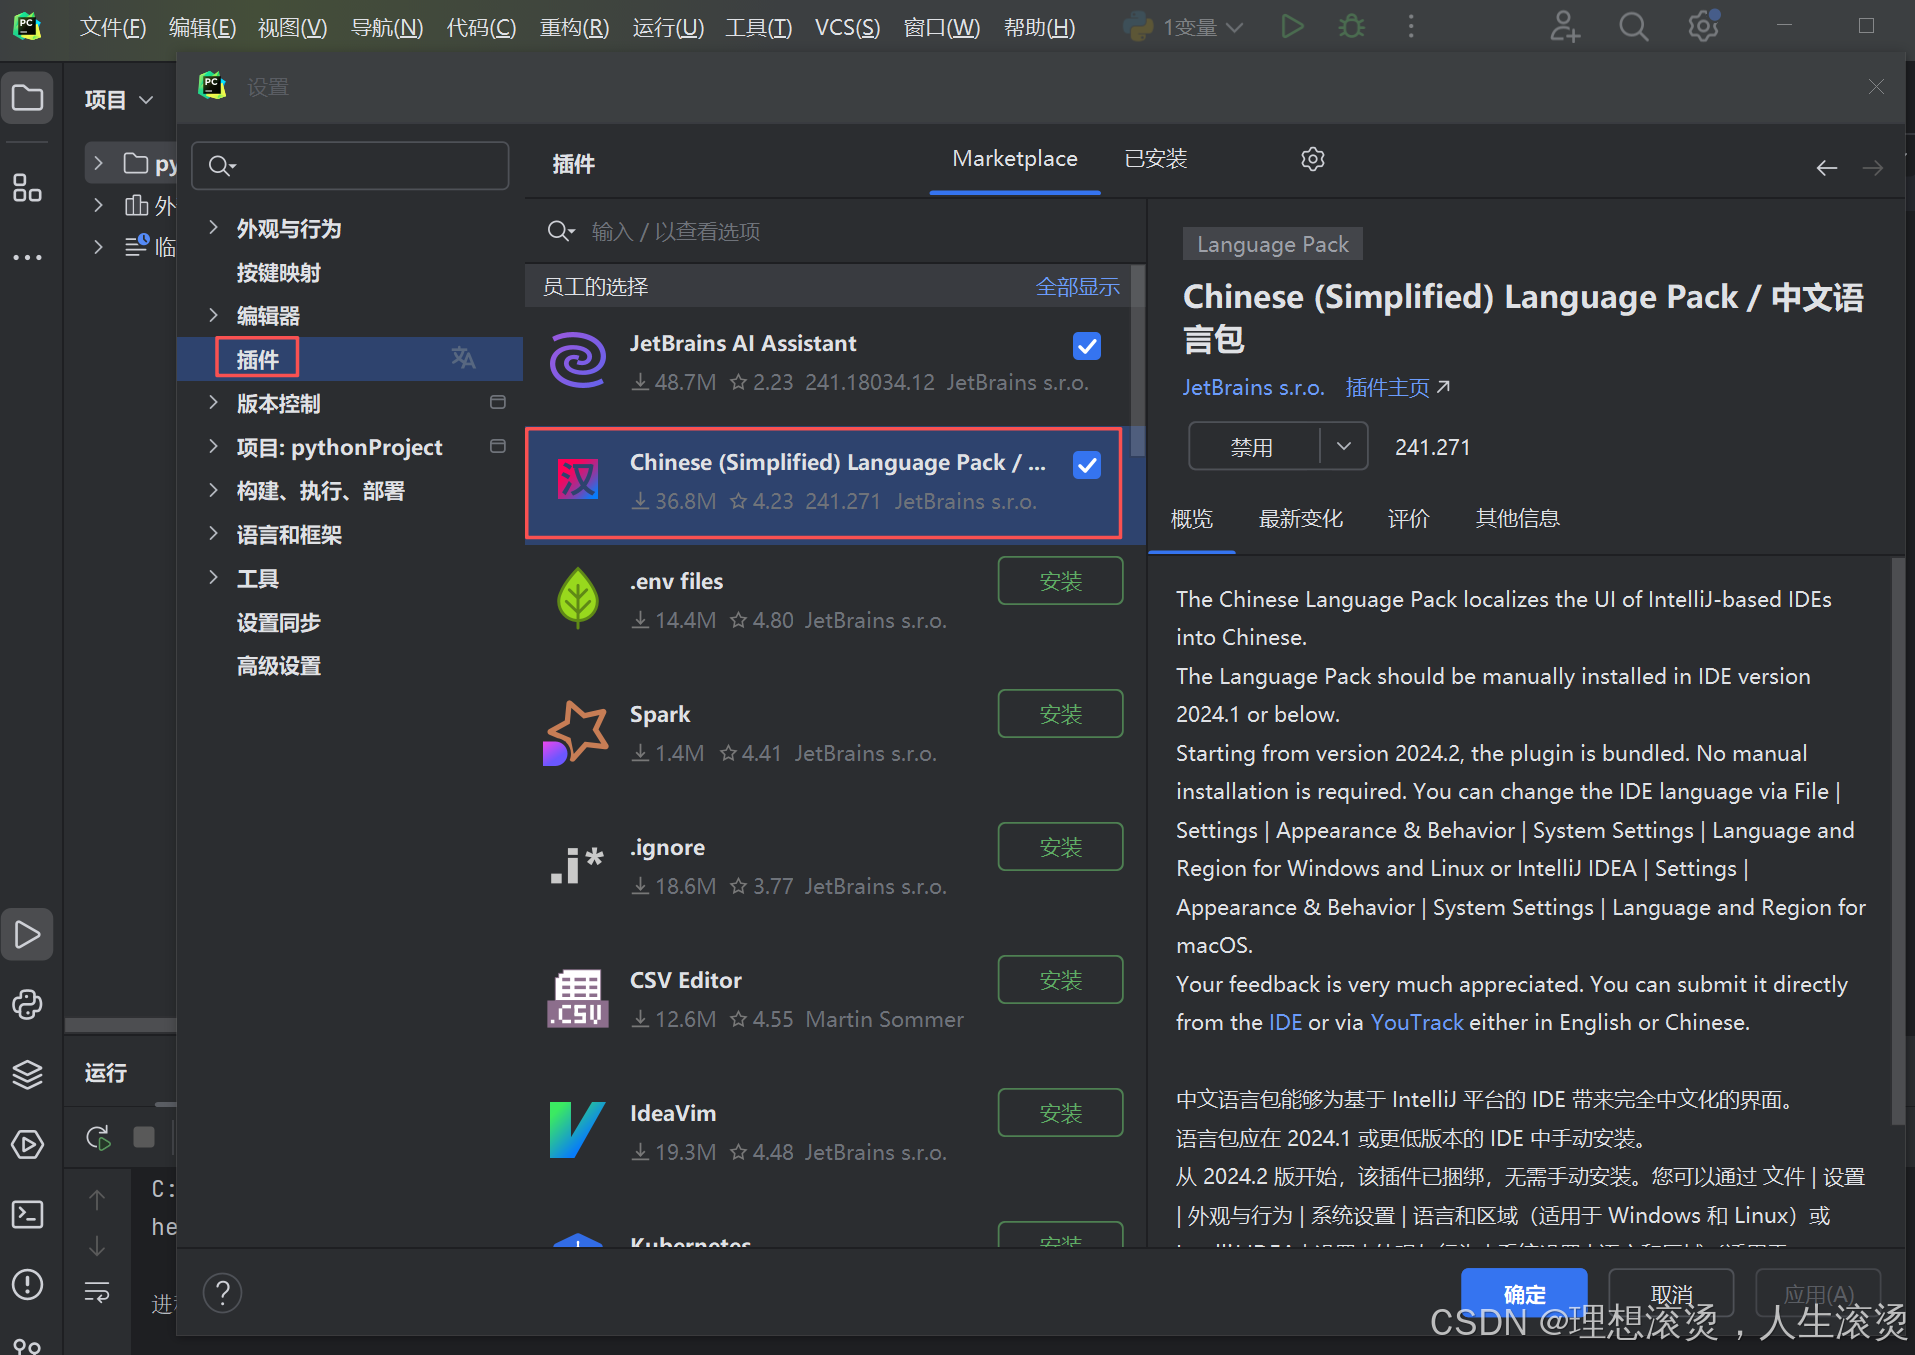Open the 重构(R) menu
This screenshot has width=1915, height=1355.
click(x=574, y=27)
